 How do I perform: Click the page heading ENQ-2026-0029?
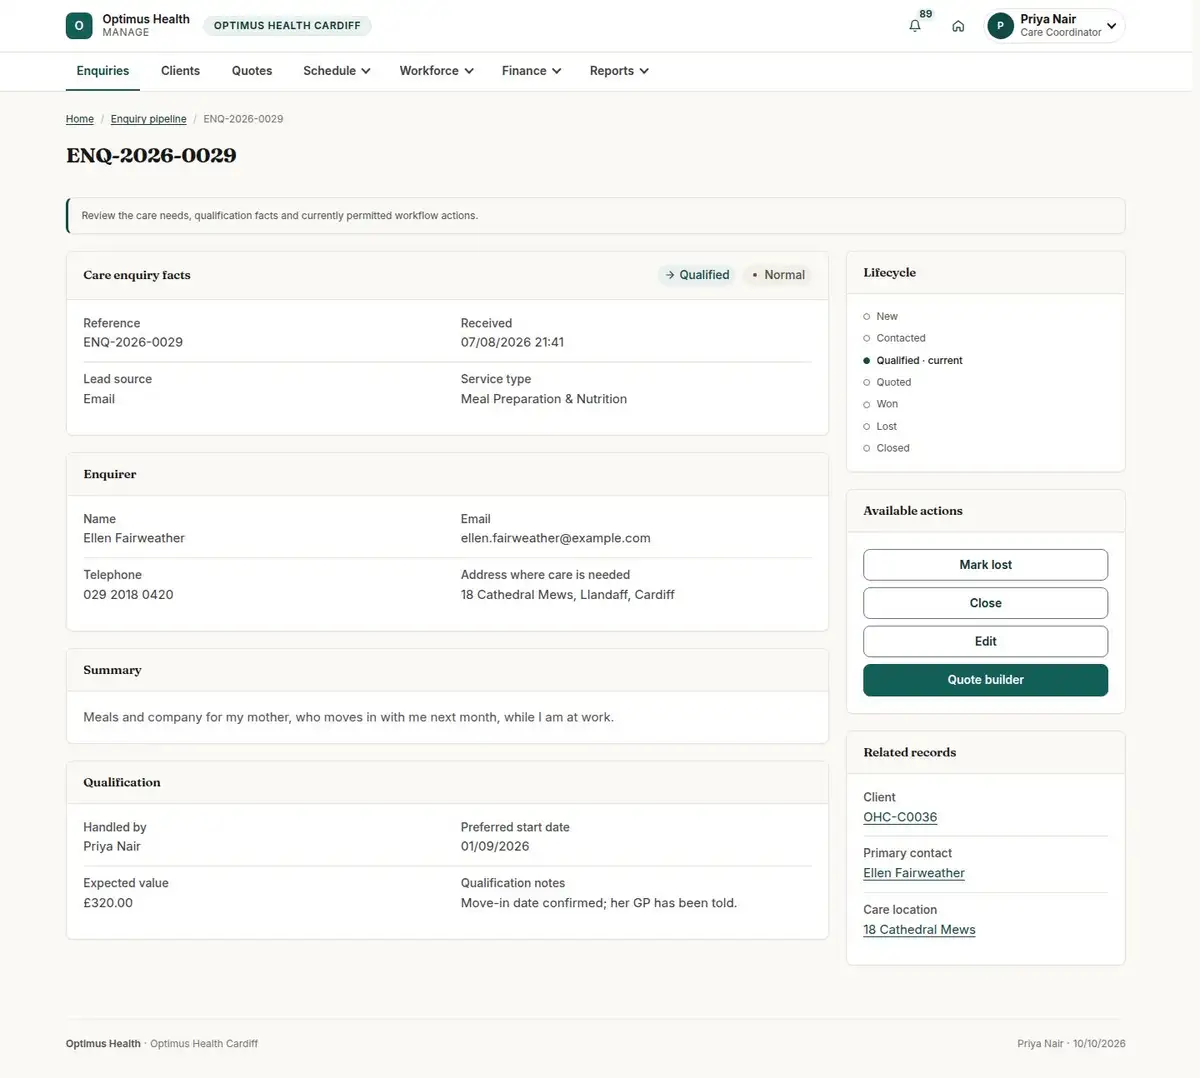coord(151,155)
